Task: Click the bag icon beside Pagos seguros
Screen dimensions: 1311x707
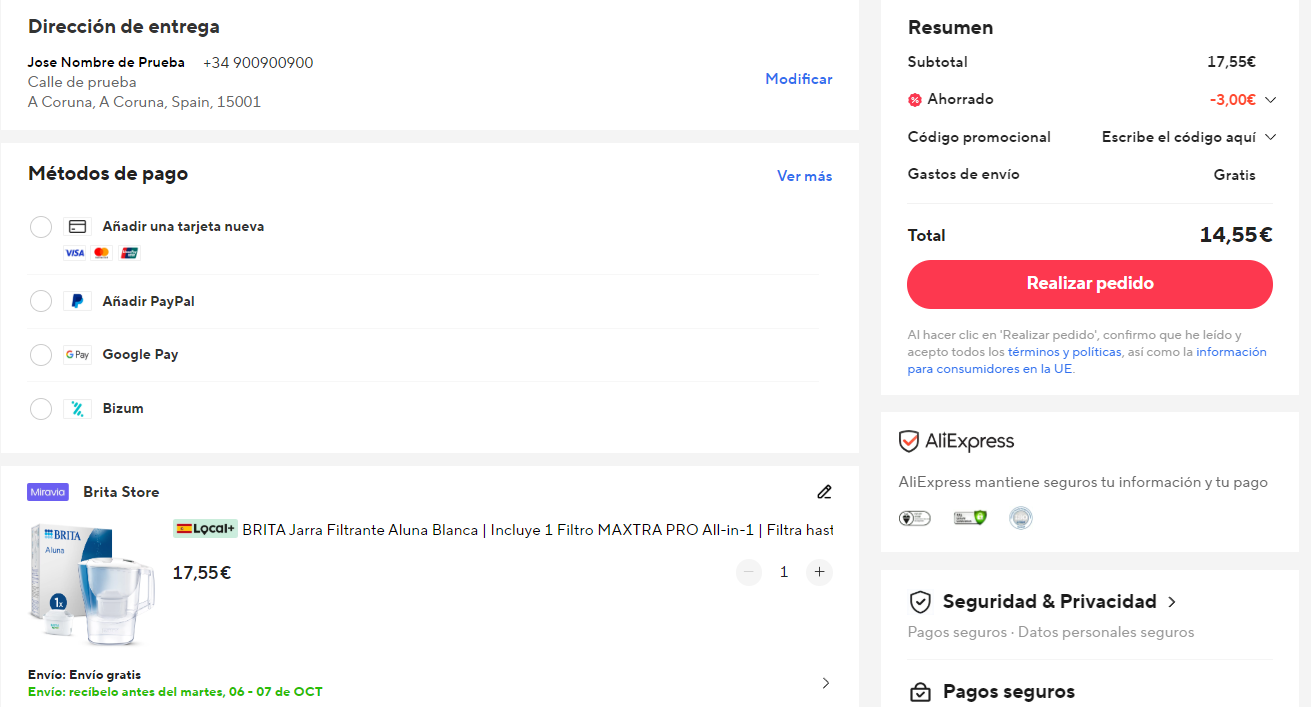Action: click(x=920, y=692)
